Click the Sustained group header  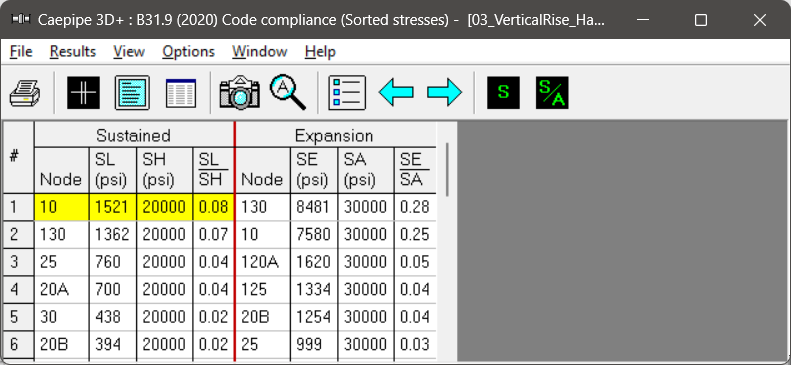(134, 135)
